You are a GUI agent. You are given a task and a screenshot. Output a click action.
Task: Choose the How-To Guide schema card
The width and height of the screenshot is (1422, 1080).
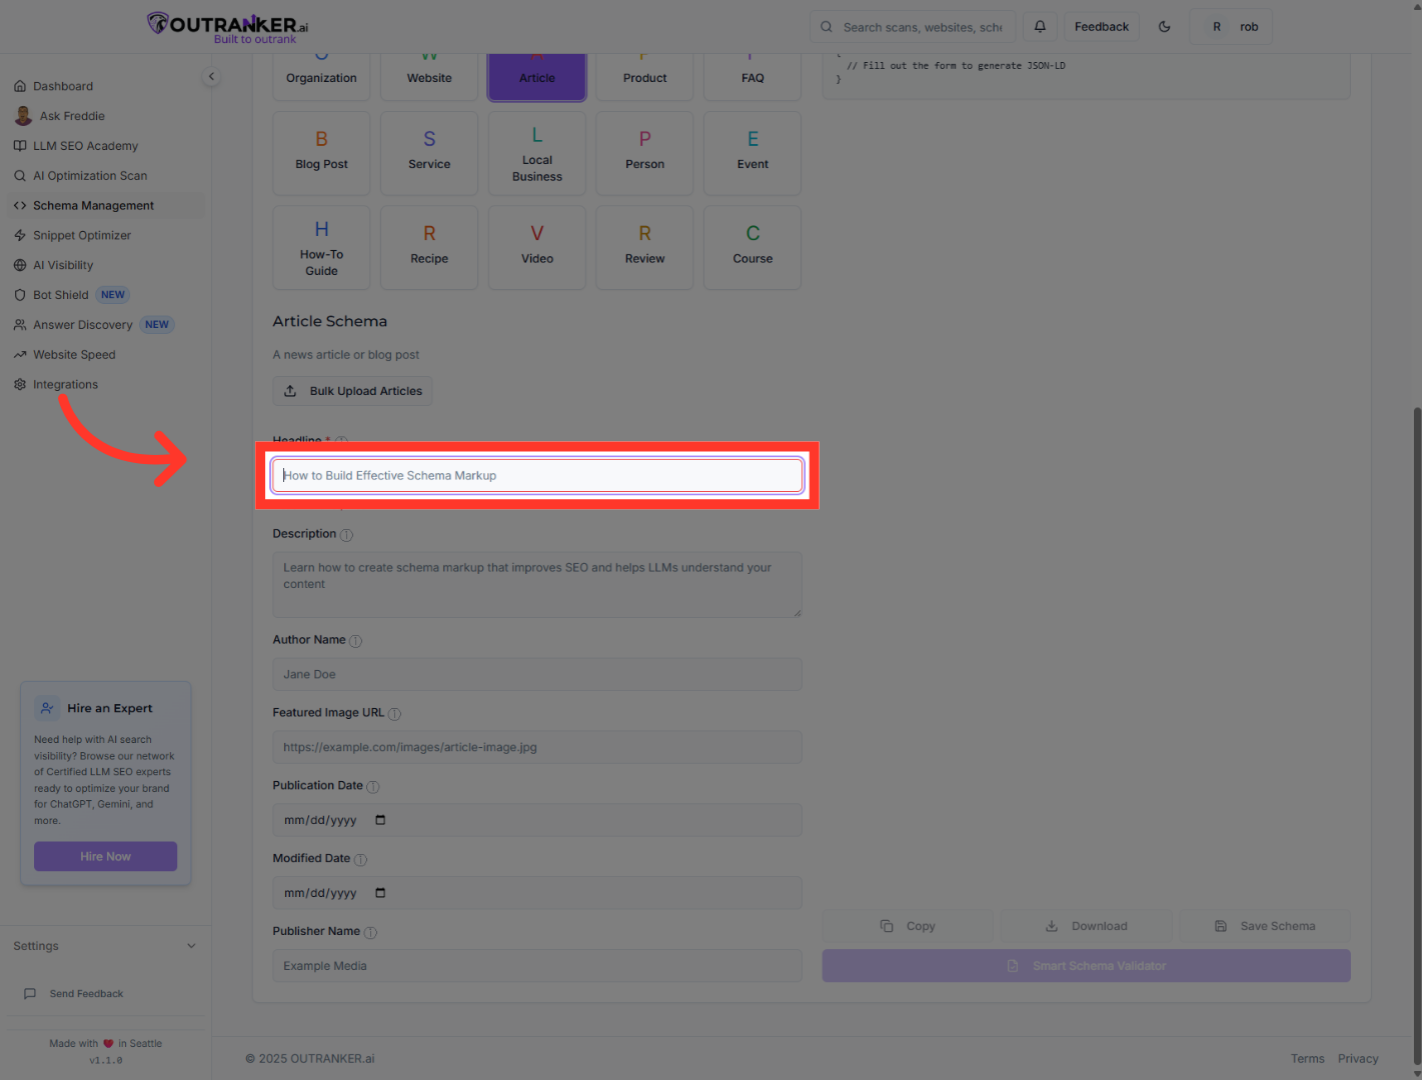pyautogui.click(x=321, y=248)
